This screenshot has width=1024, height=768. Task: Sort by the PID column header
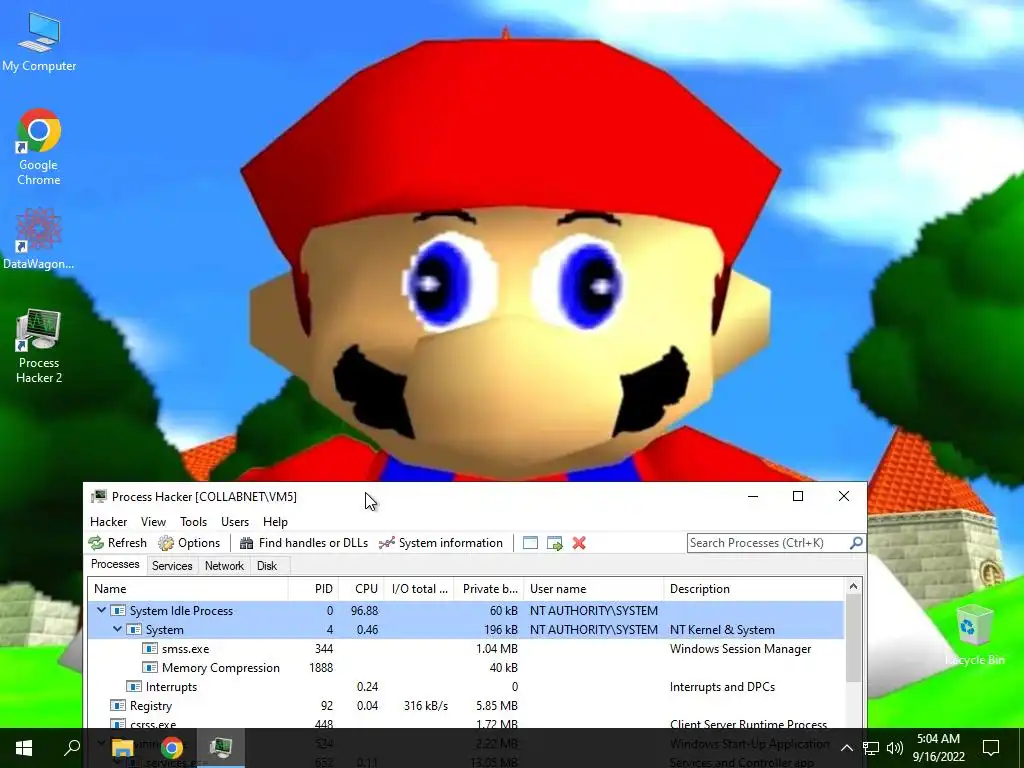click(x=313, y=588)
